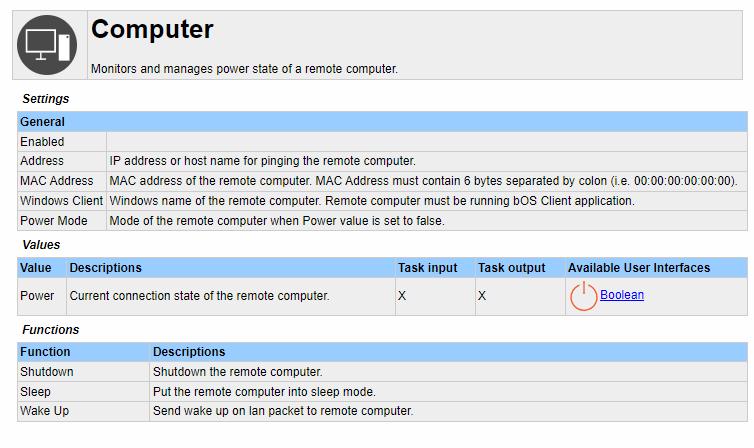Image resolution: width=754 pixels, height=448 pixels.
Task: Click the Task output column header
Action: [x=511, y=268]
